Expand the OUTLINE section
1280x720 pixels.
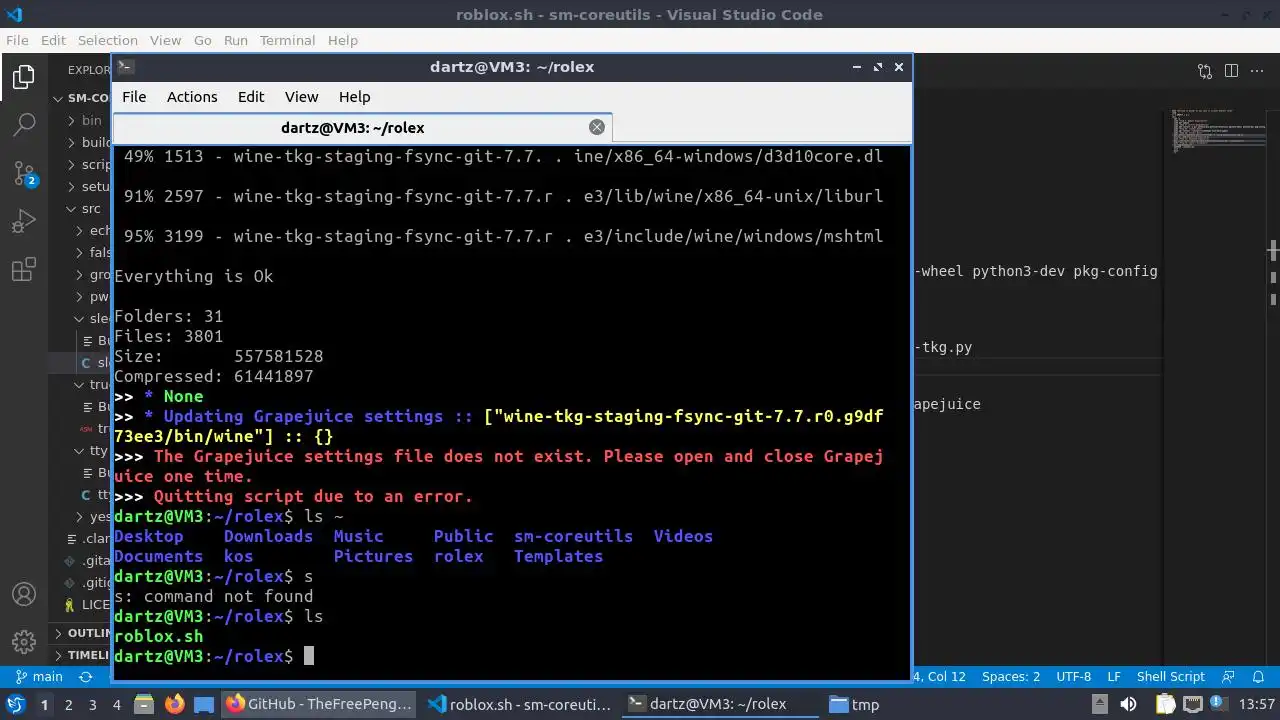(x=80, y=633)
